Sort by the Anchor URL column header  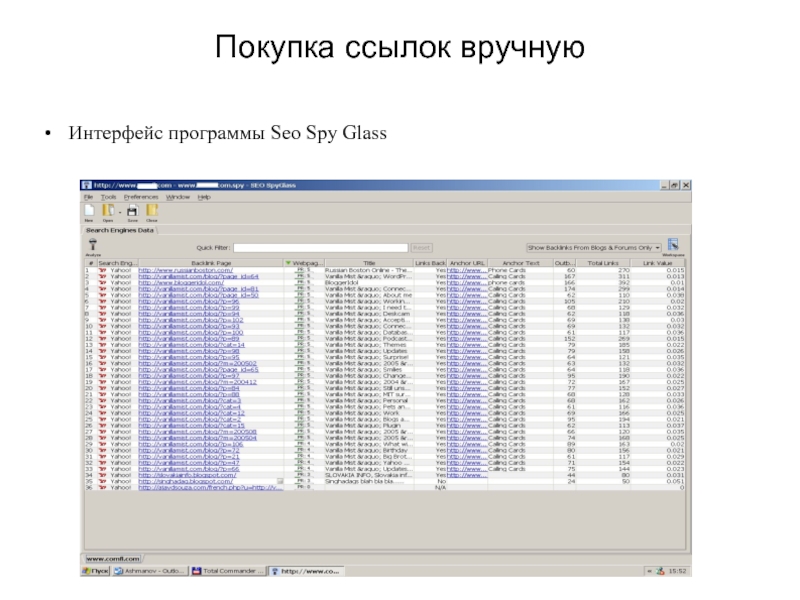point(467,263)
